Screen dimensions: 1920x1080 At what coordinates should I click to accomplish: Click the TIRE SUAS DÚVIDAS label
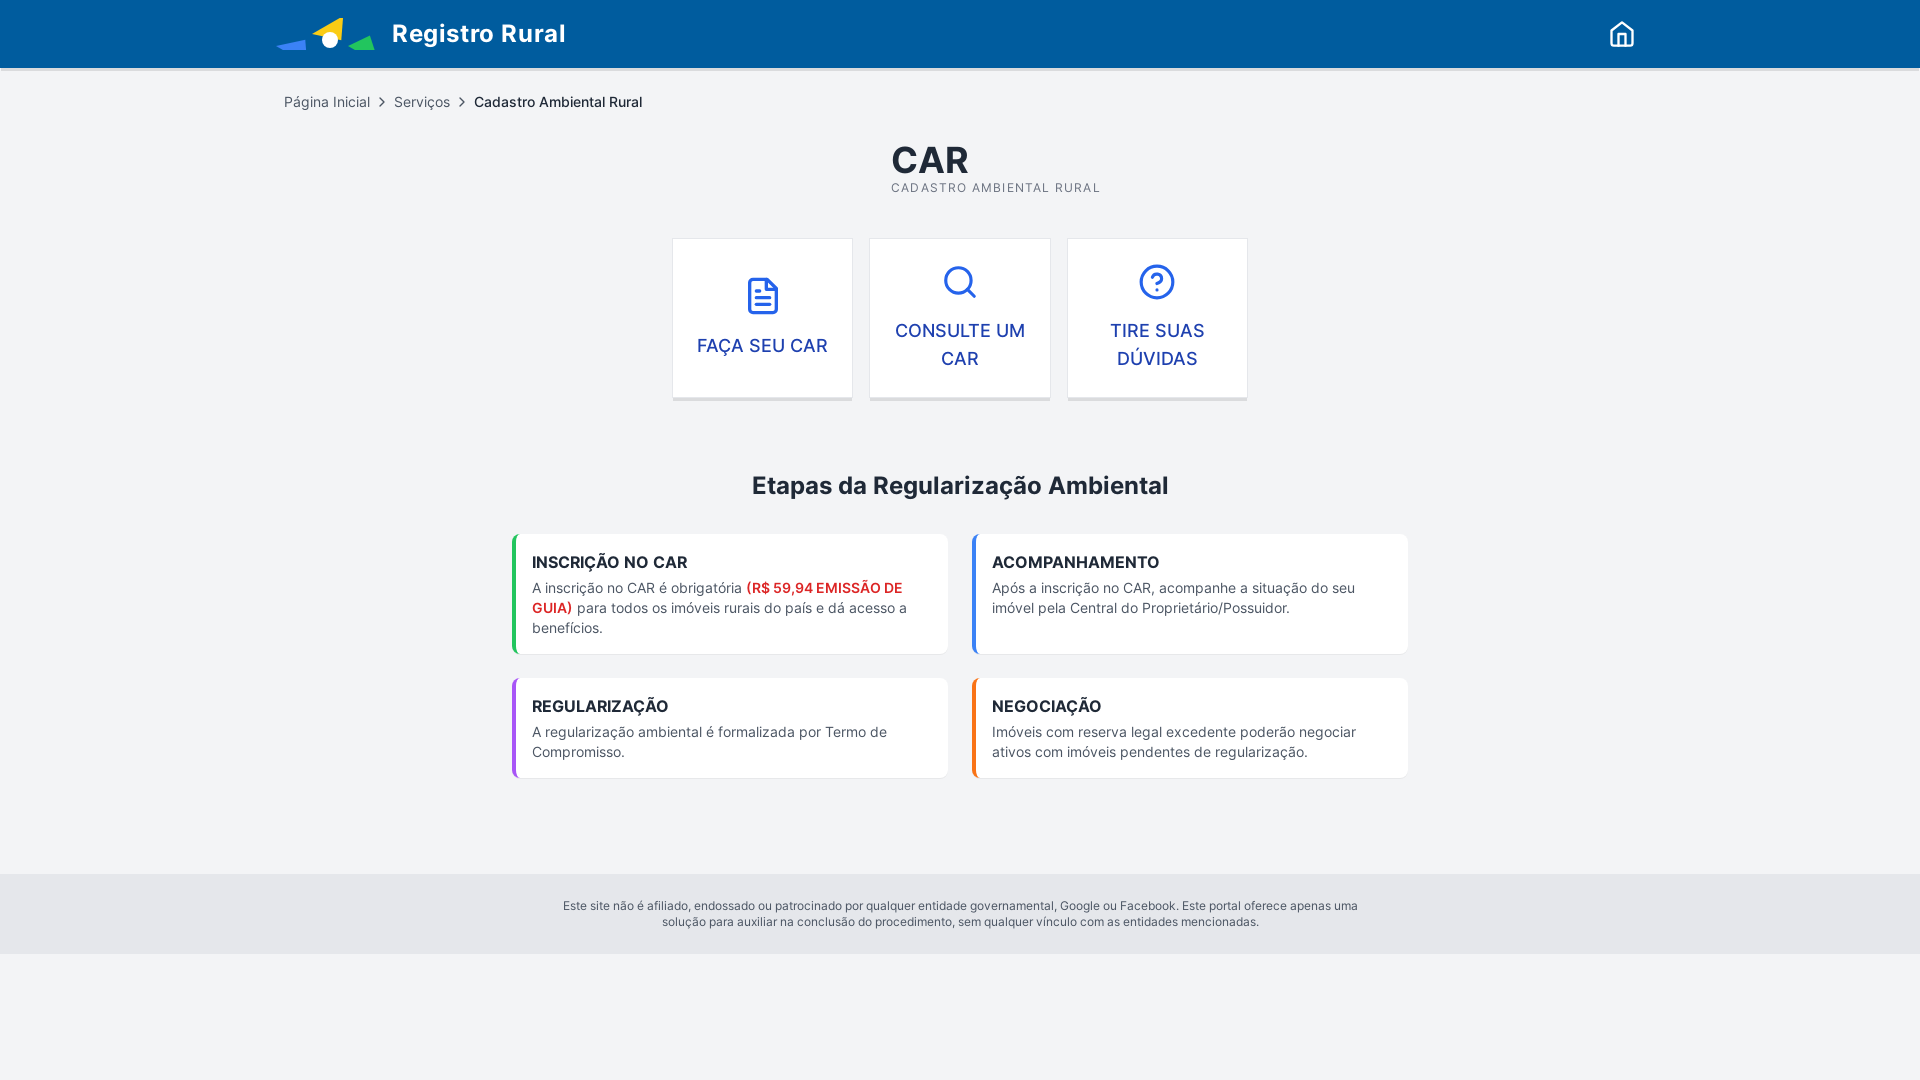click(x=1157, y=344)
